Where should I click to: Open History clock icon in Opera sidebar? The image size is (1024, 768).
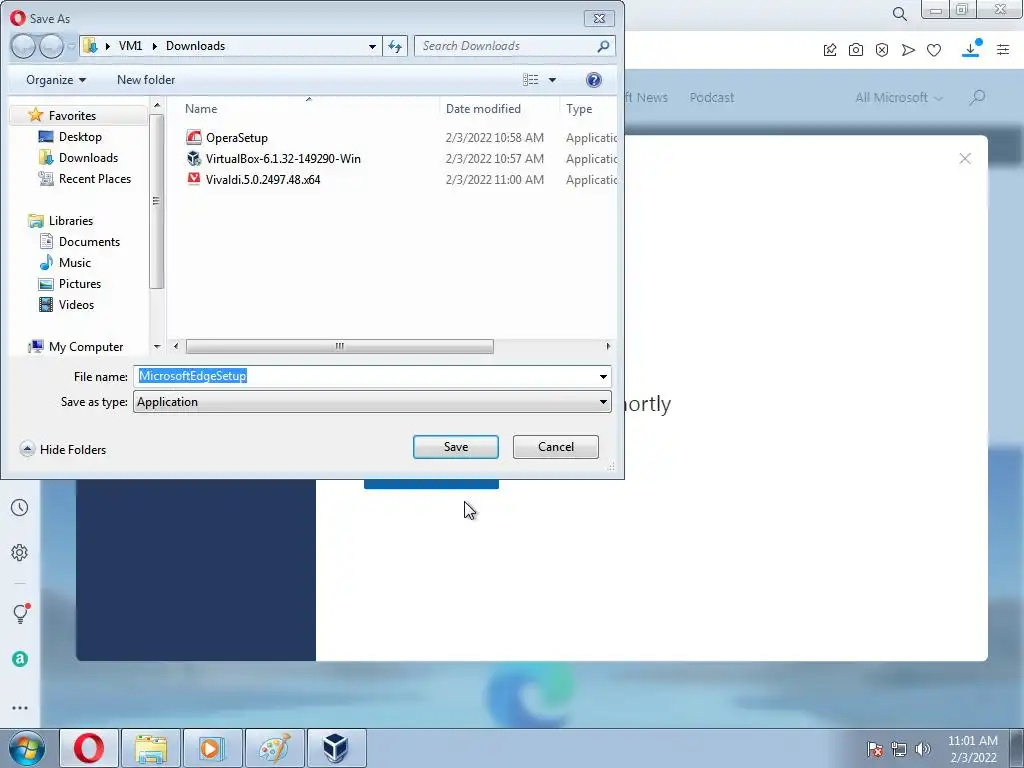point(20,507)
